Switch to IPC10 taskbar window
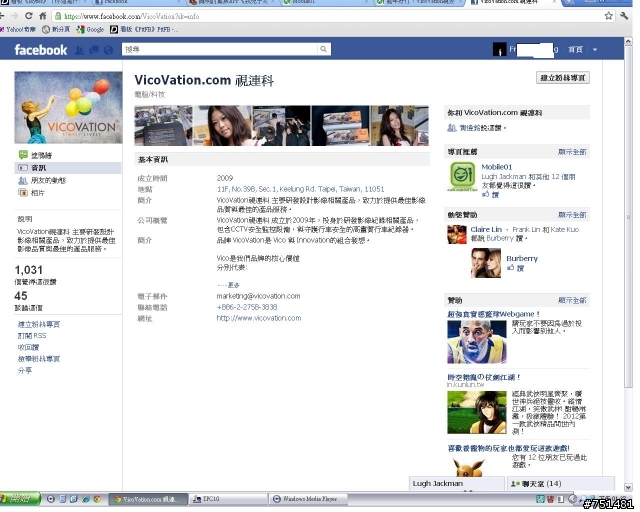Image resolution: width=640 pixels, height=512 pixels. 228,499
